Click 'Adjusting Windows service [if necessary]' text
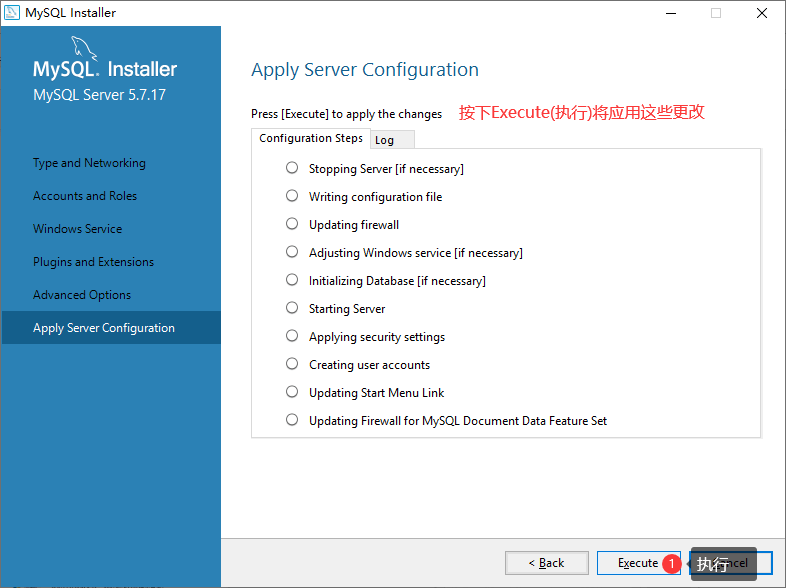786x588 pixels. point(416,253)
